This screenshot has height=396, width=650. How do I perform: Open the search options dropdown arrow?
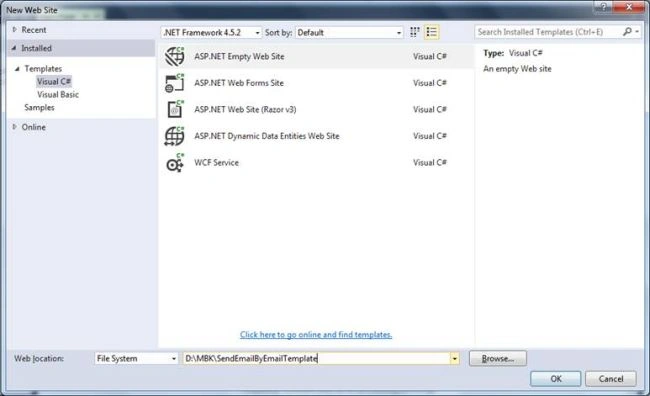pyautogui.click(x=637, y=32)
